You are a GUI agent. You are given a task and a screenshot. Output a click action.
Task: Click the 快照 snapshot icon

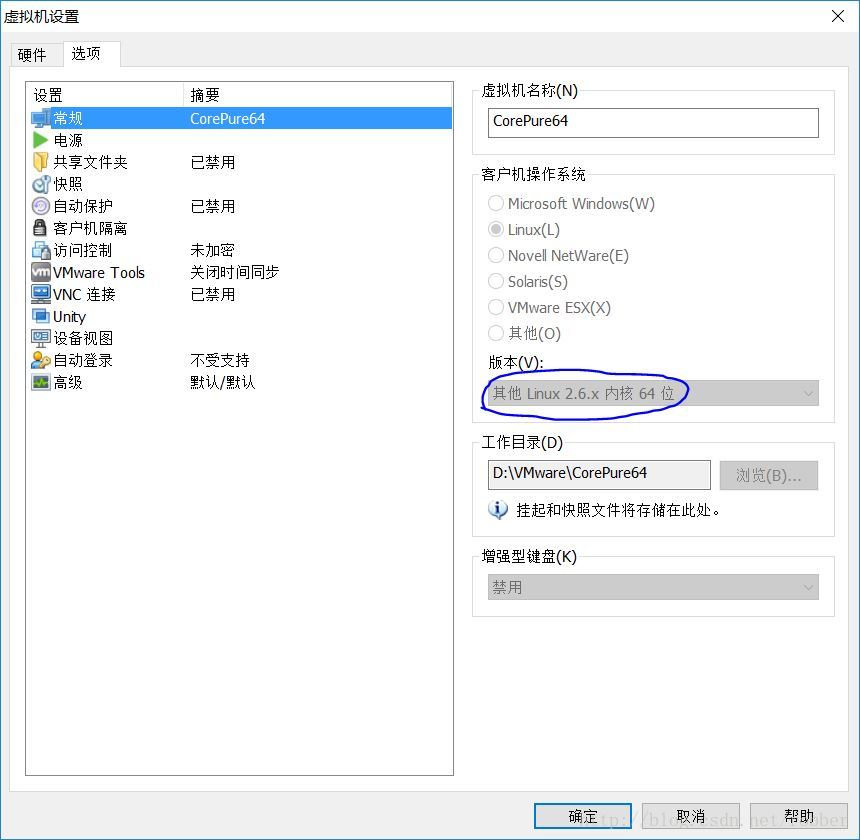pyautogui.click(x=41, y=184)
